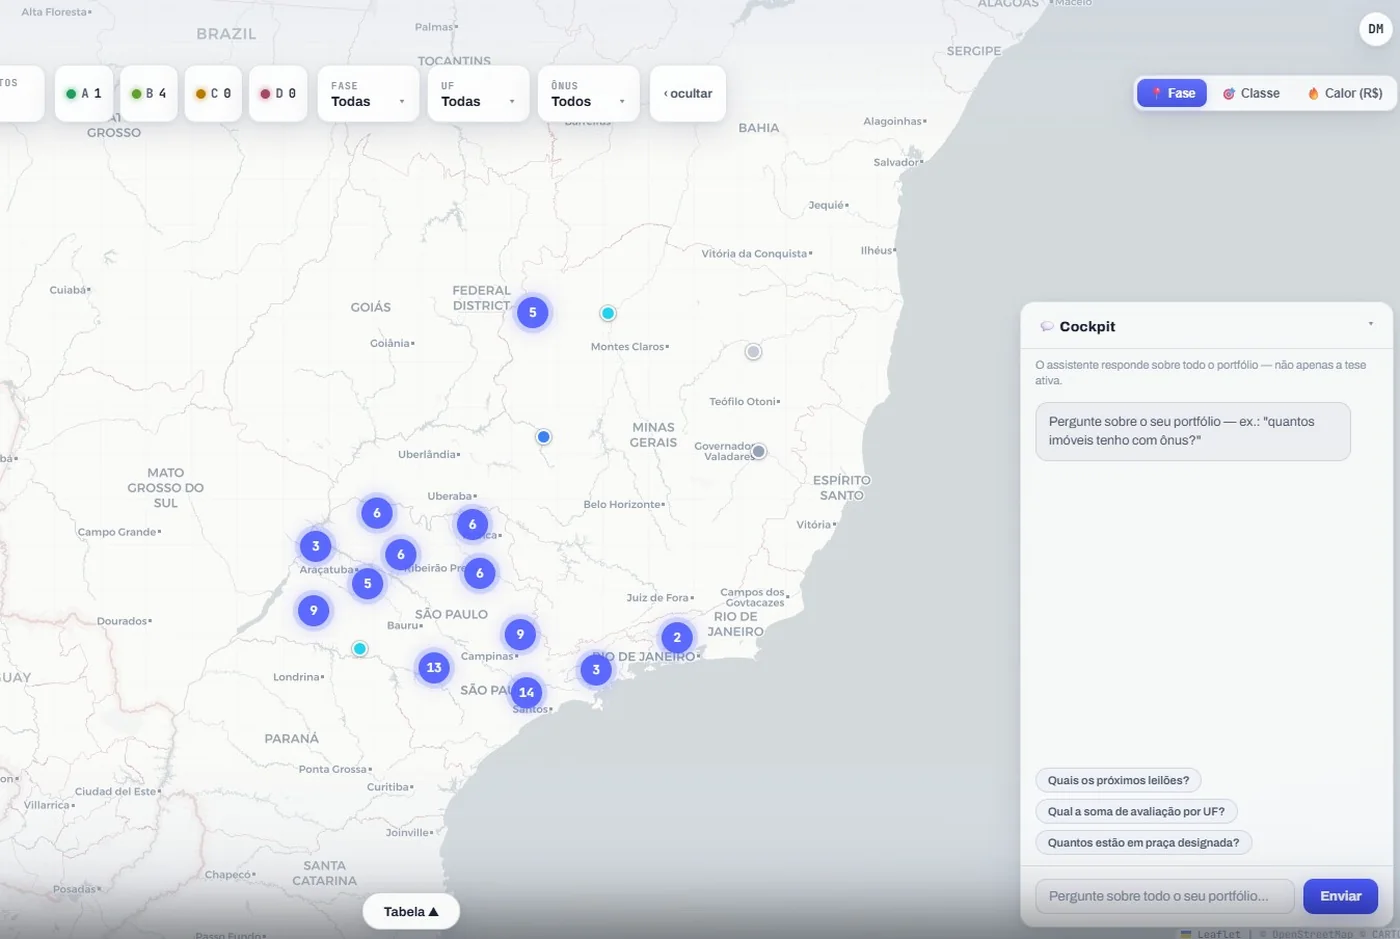Open the OpenStreetMap attribution link
Screen dimensions: 1400x939
point(1311,934)
